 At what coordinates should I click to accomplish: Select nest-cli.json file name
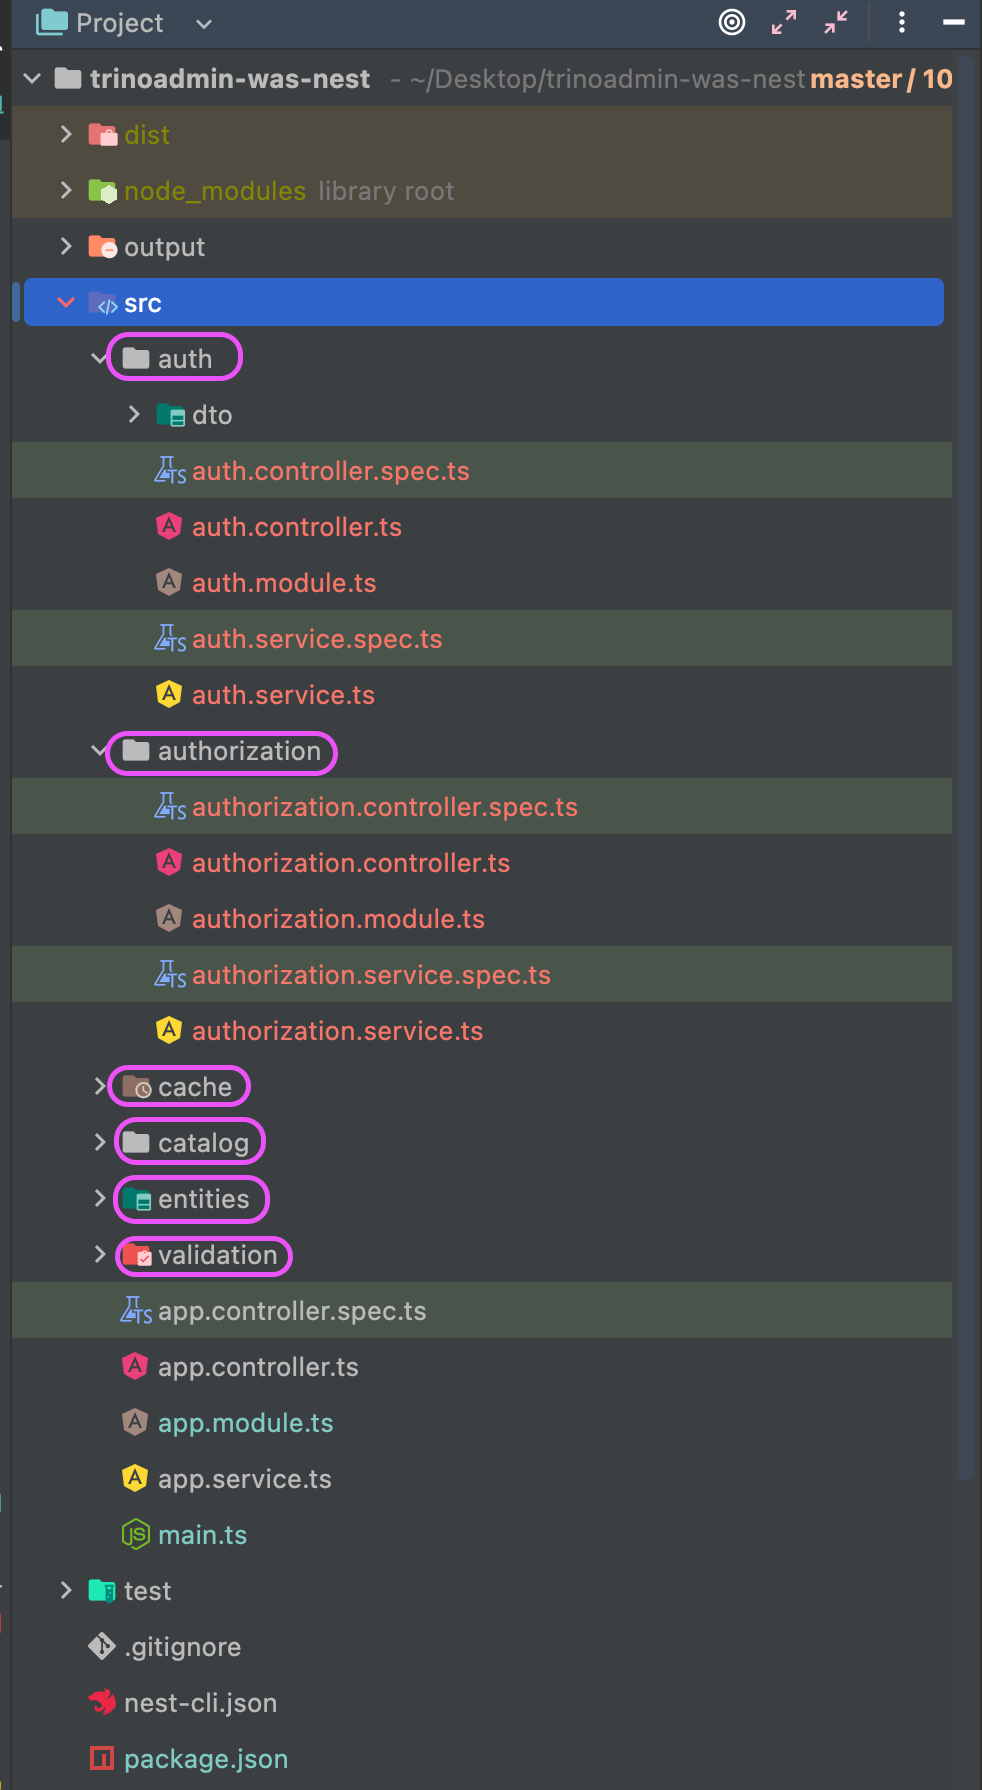pyautogui.click(x=200, y=1703)
